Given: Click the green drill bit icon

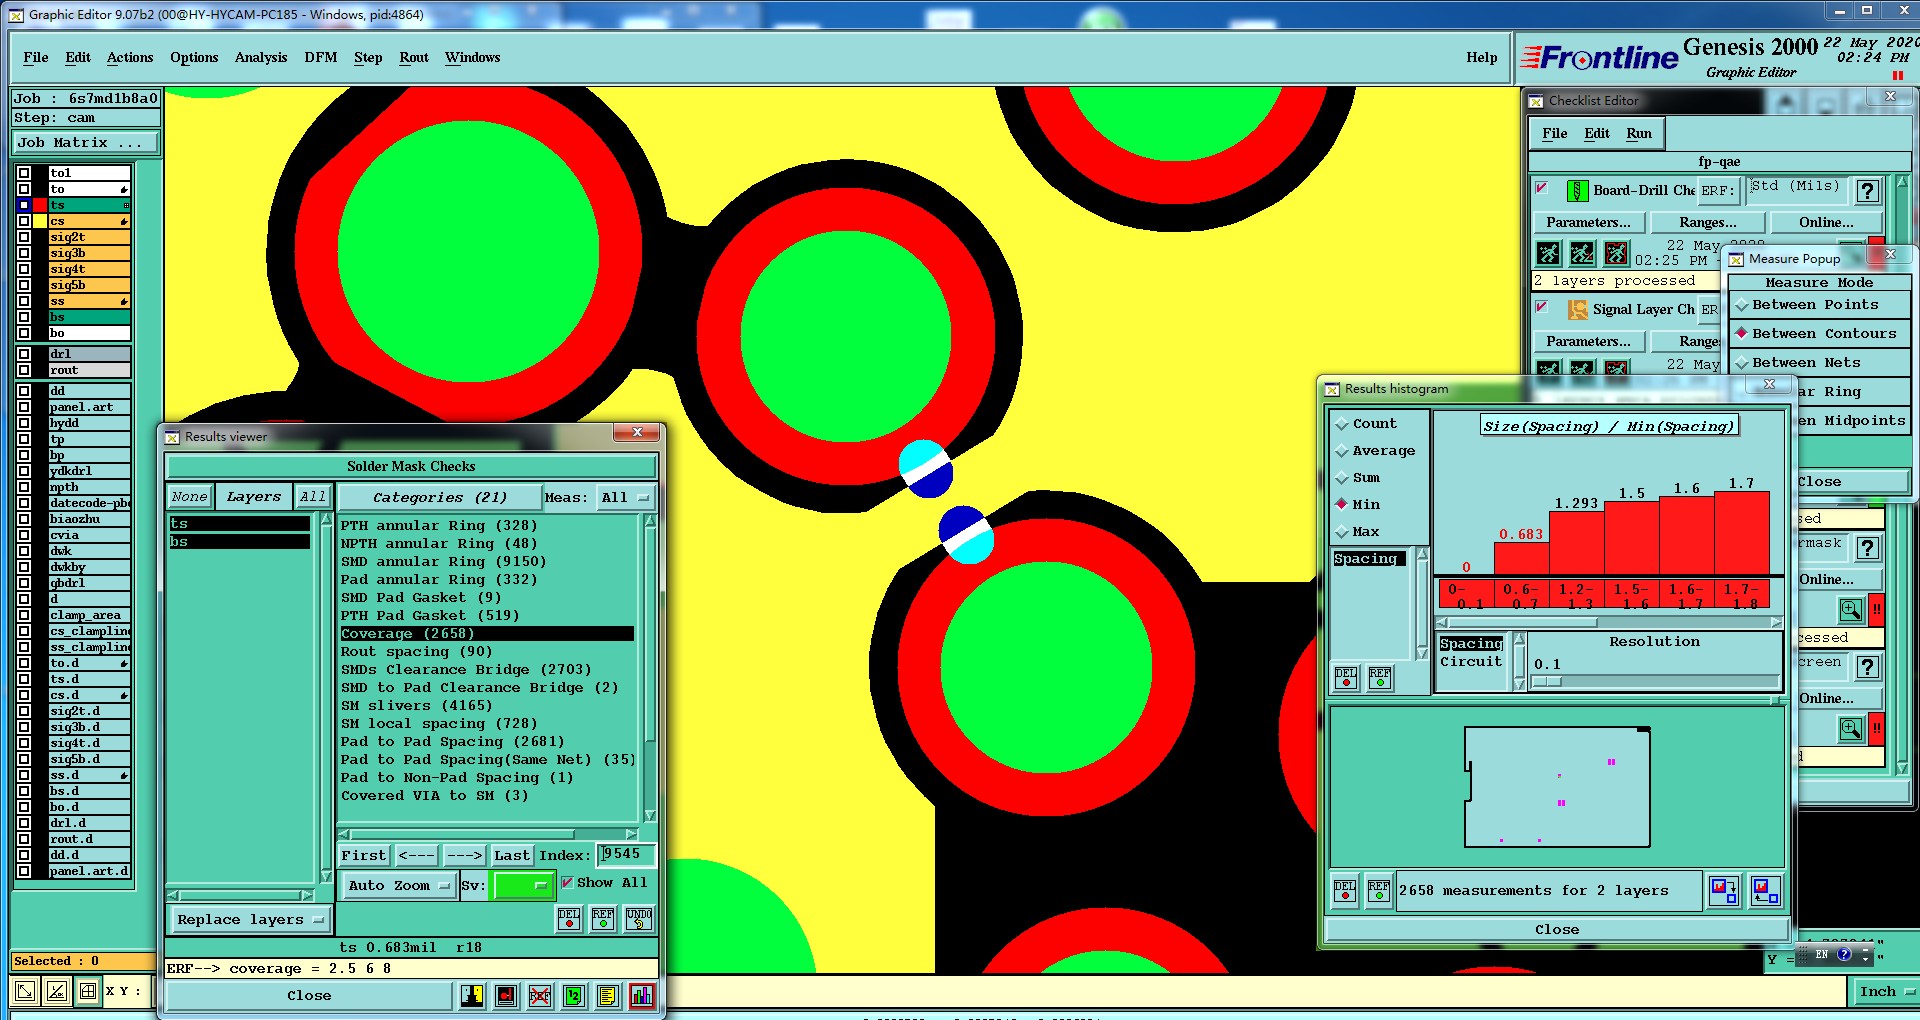Looking at the screenshot, I should tap(1577, 190).
